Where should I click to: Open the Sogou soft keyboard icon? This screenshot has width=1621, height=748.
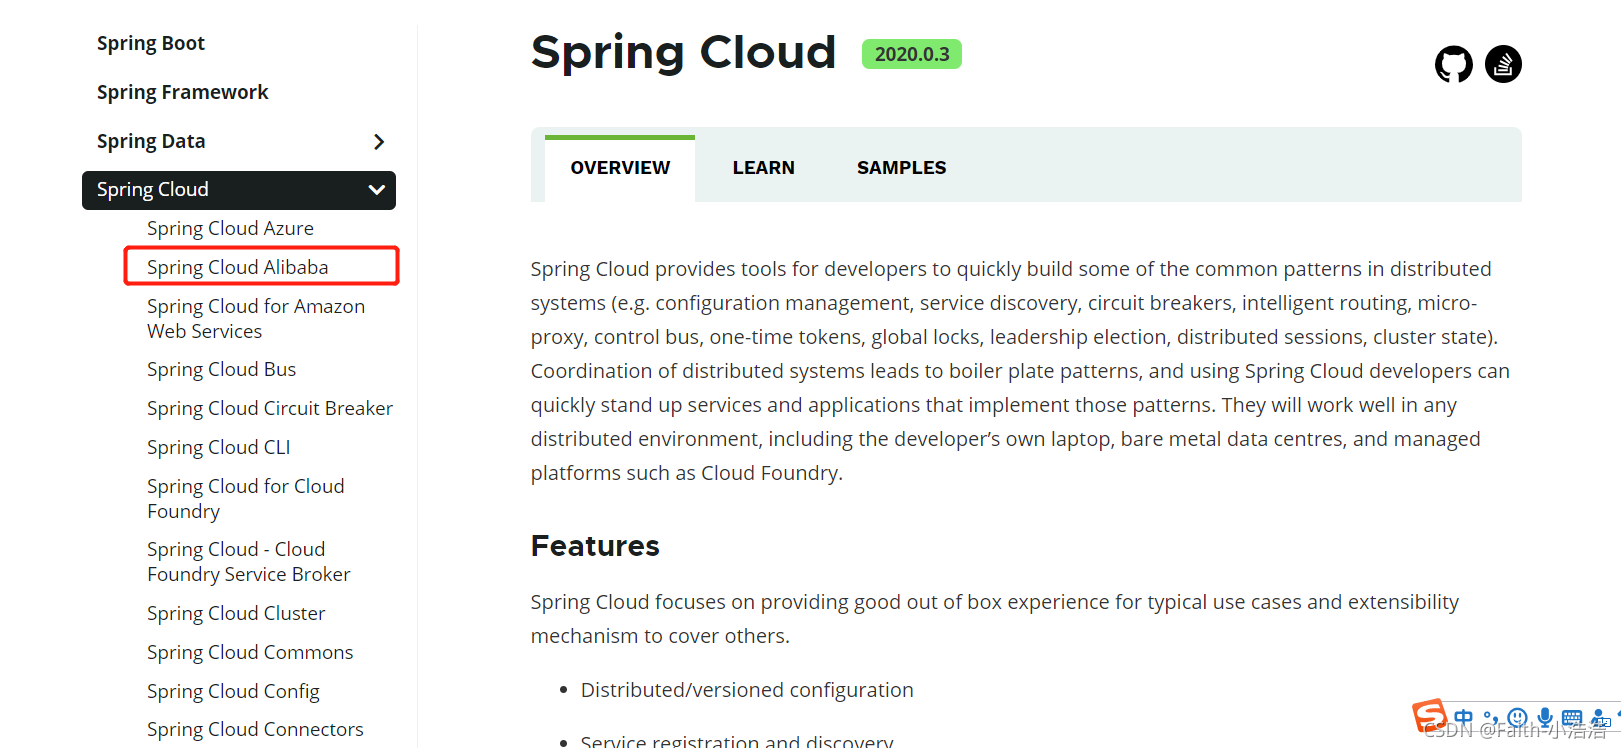tap(1572, 718)
